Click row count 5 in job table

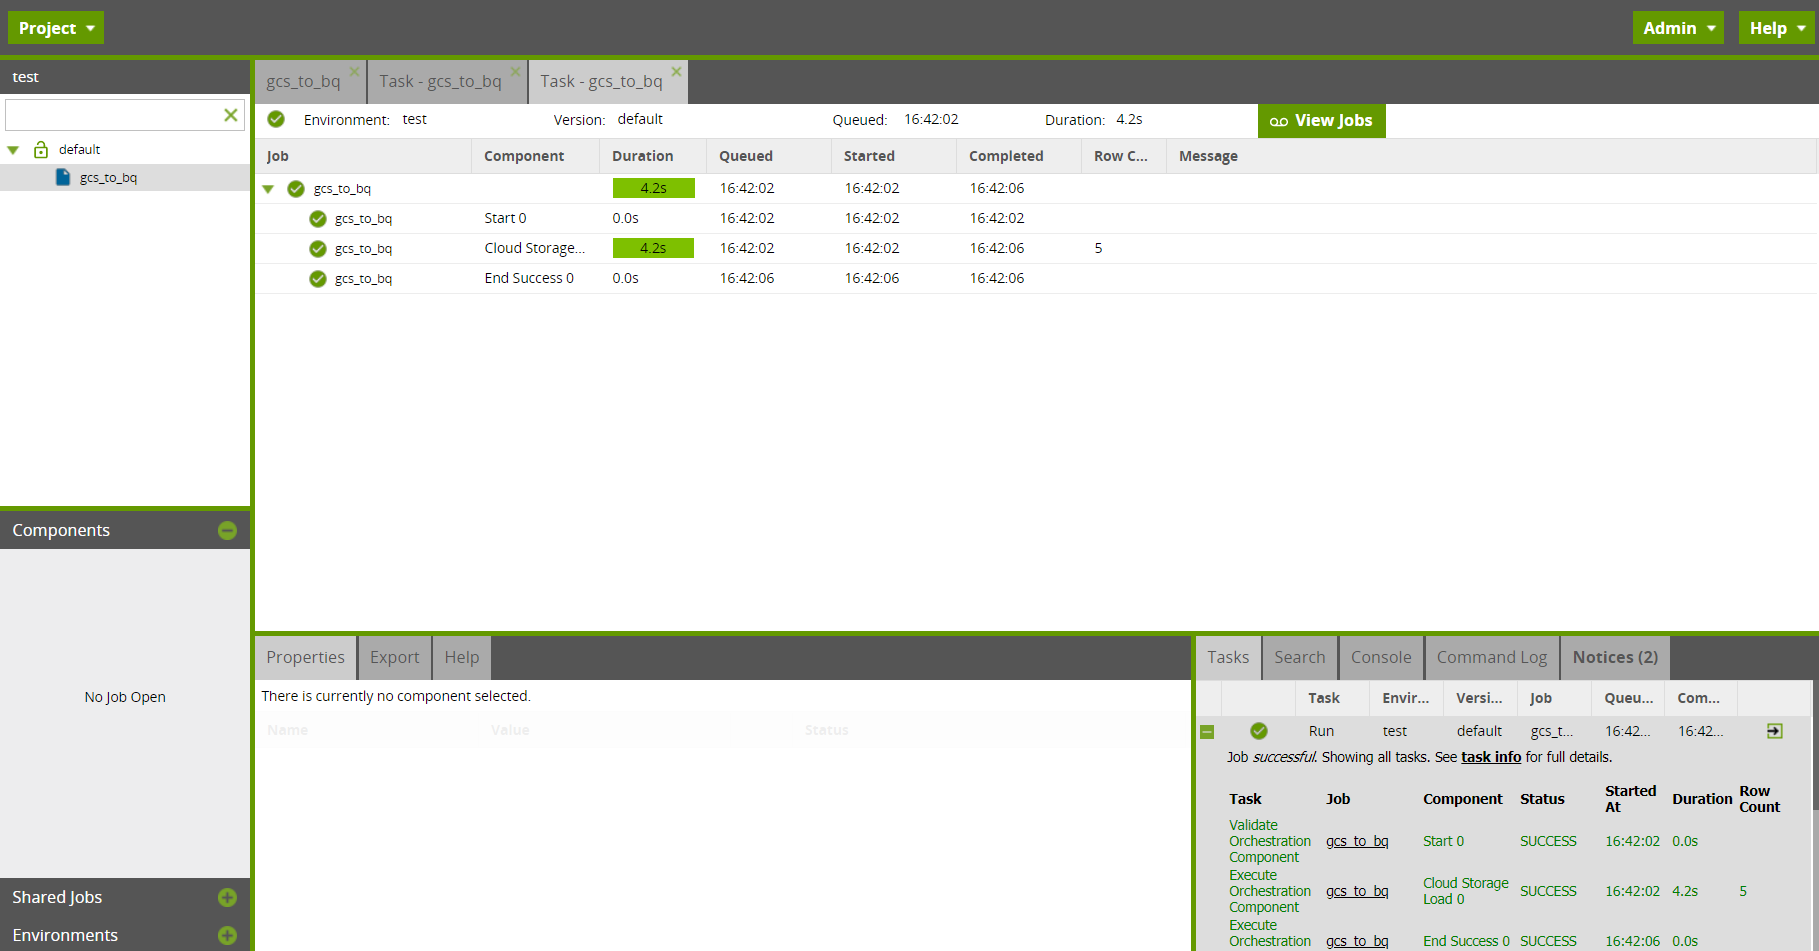coord(1098,248)
